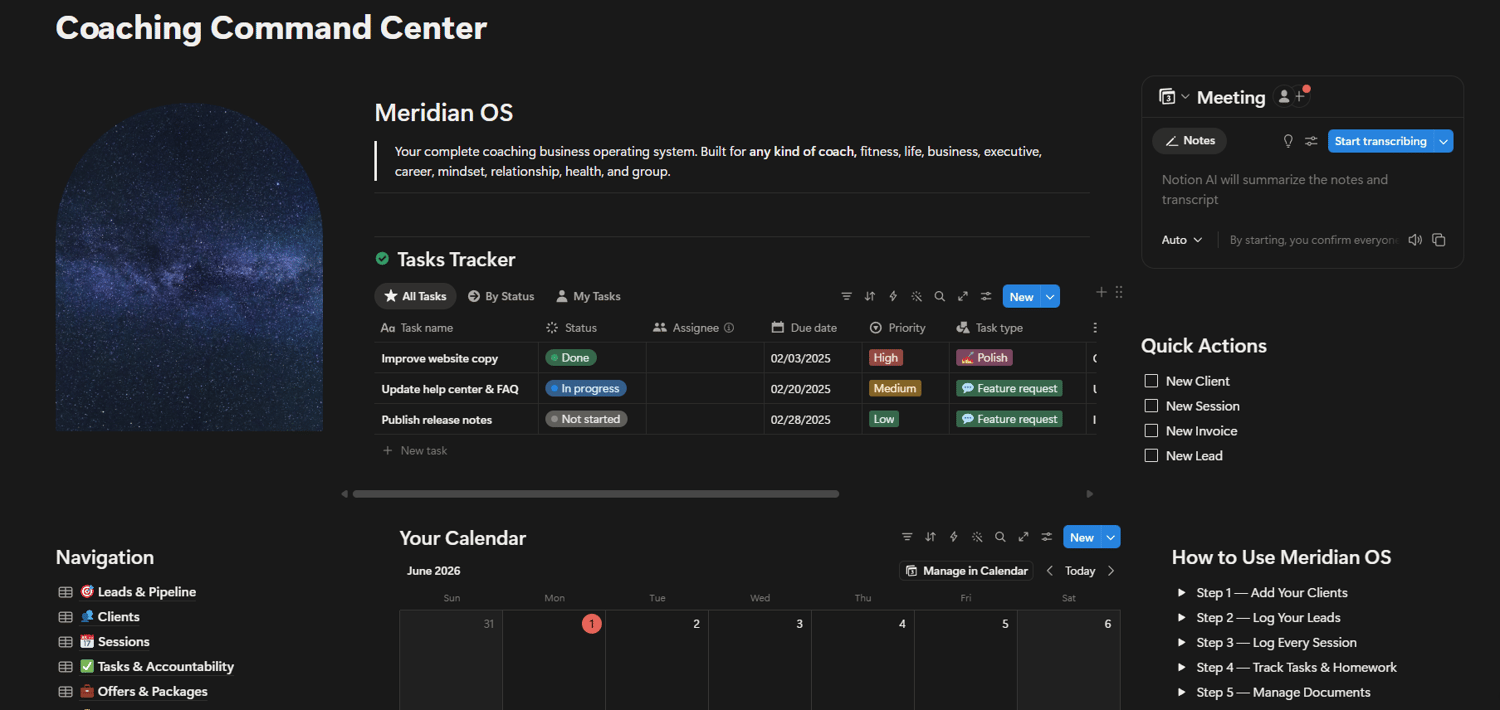Open dropdown arrow beside Calendar New button
This screenshot has width=1500, height=710.
(x=1111, y=538)
